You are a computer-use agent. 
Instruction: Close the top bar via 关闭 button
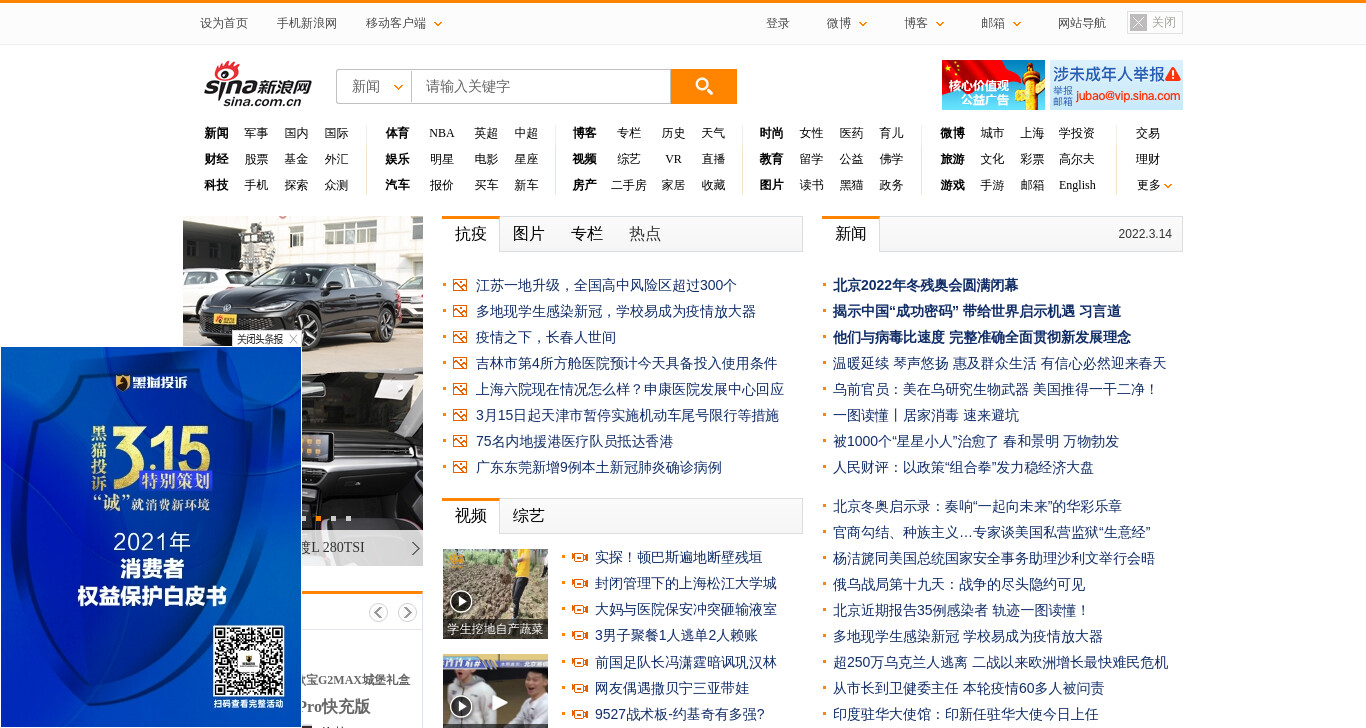pyautogui.click(x=1155, y=22)
